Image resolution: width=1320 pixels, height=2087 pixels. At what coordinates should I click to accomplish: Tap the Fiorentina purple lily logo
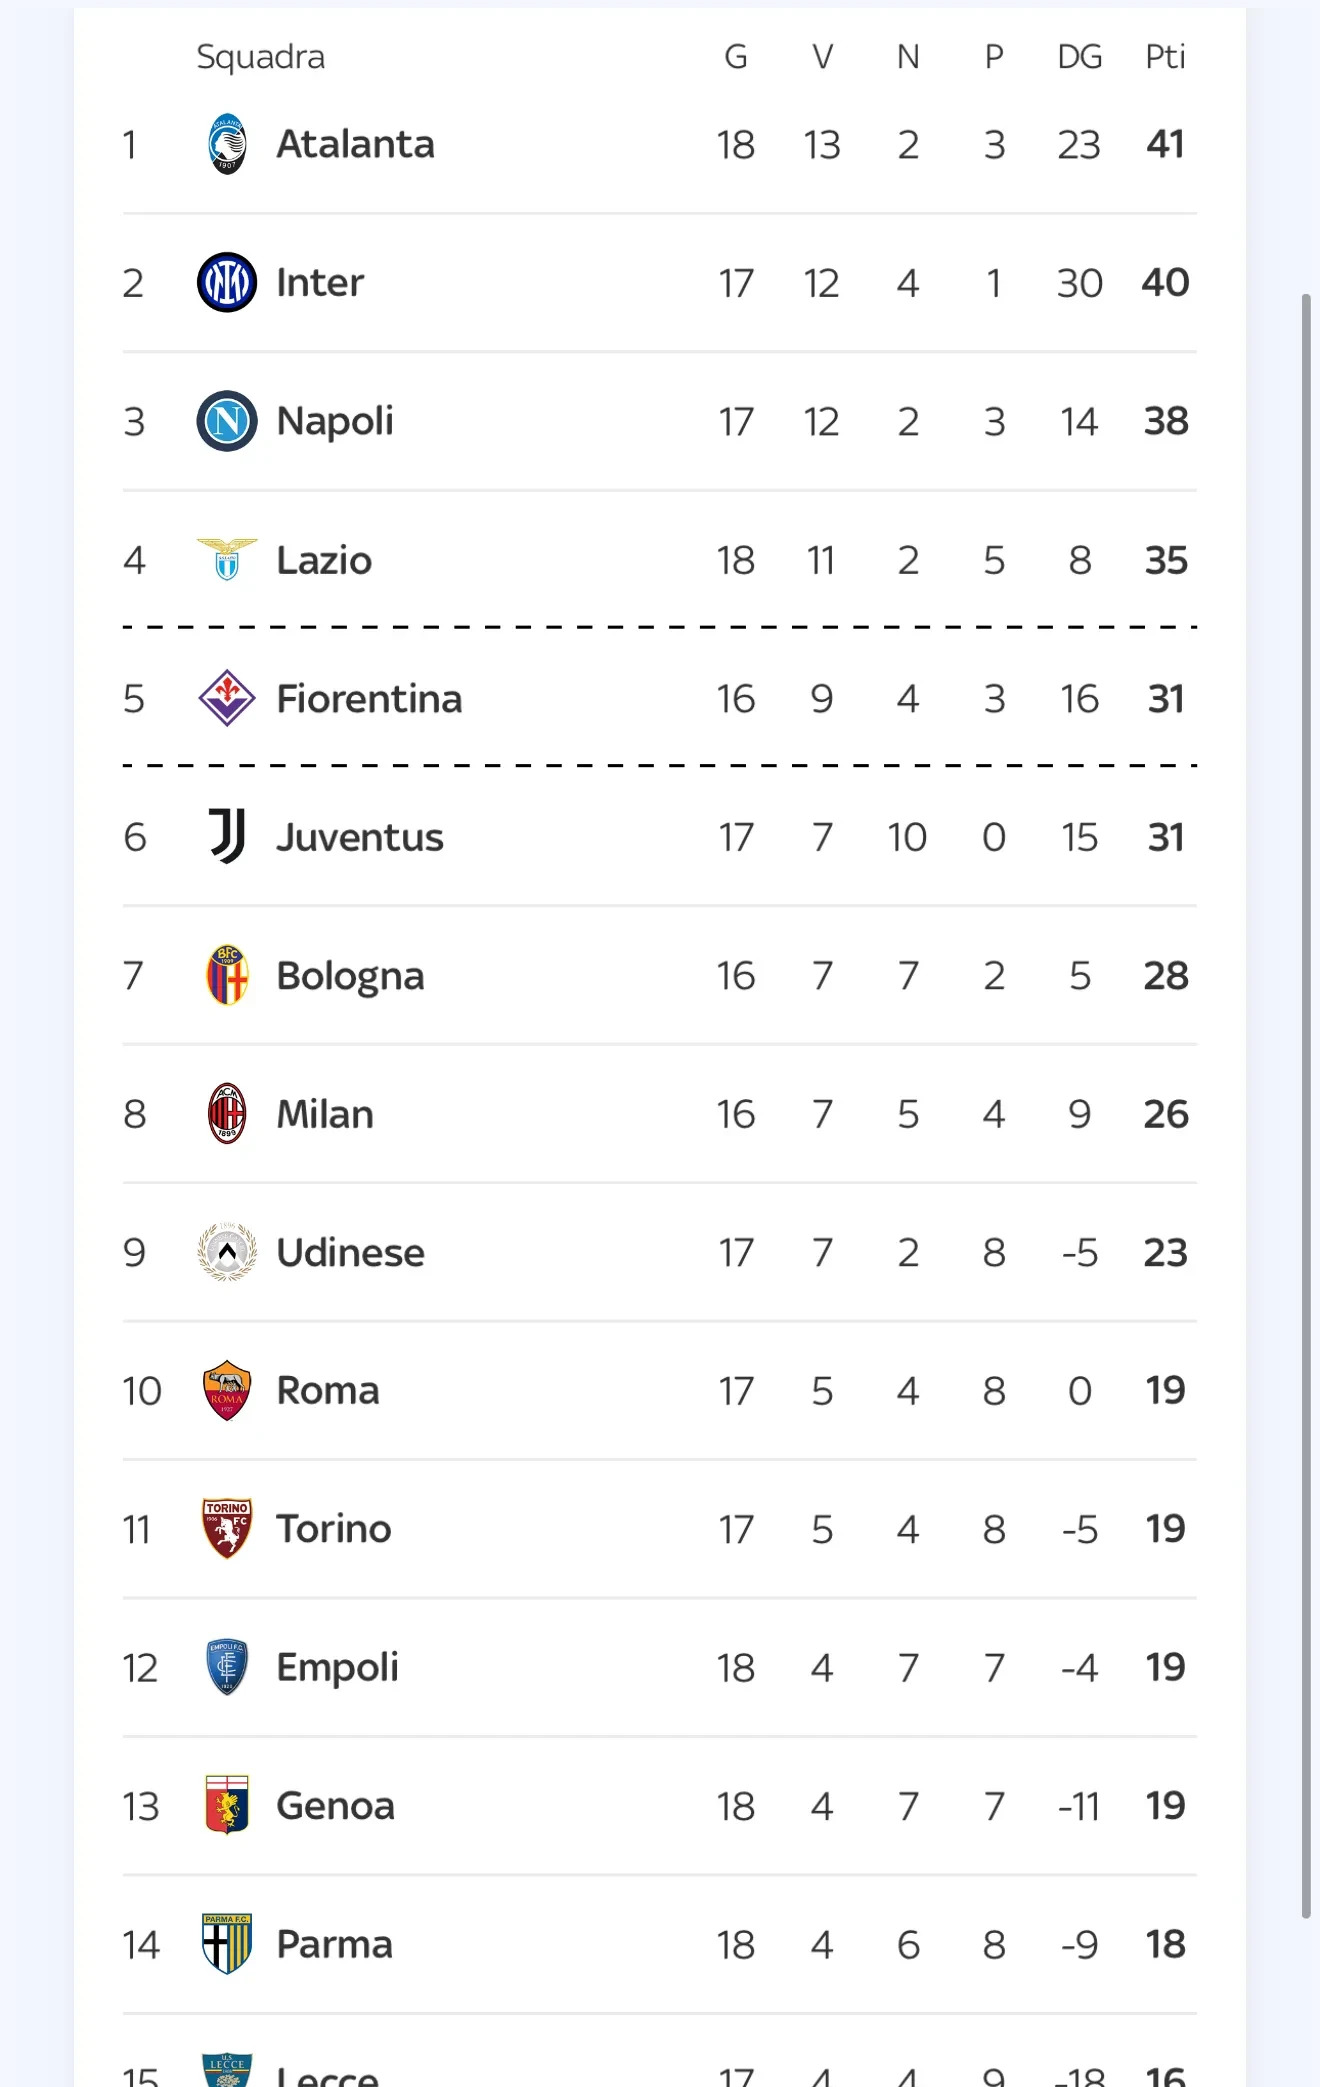[227, 698]
